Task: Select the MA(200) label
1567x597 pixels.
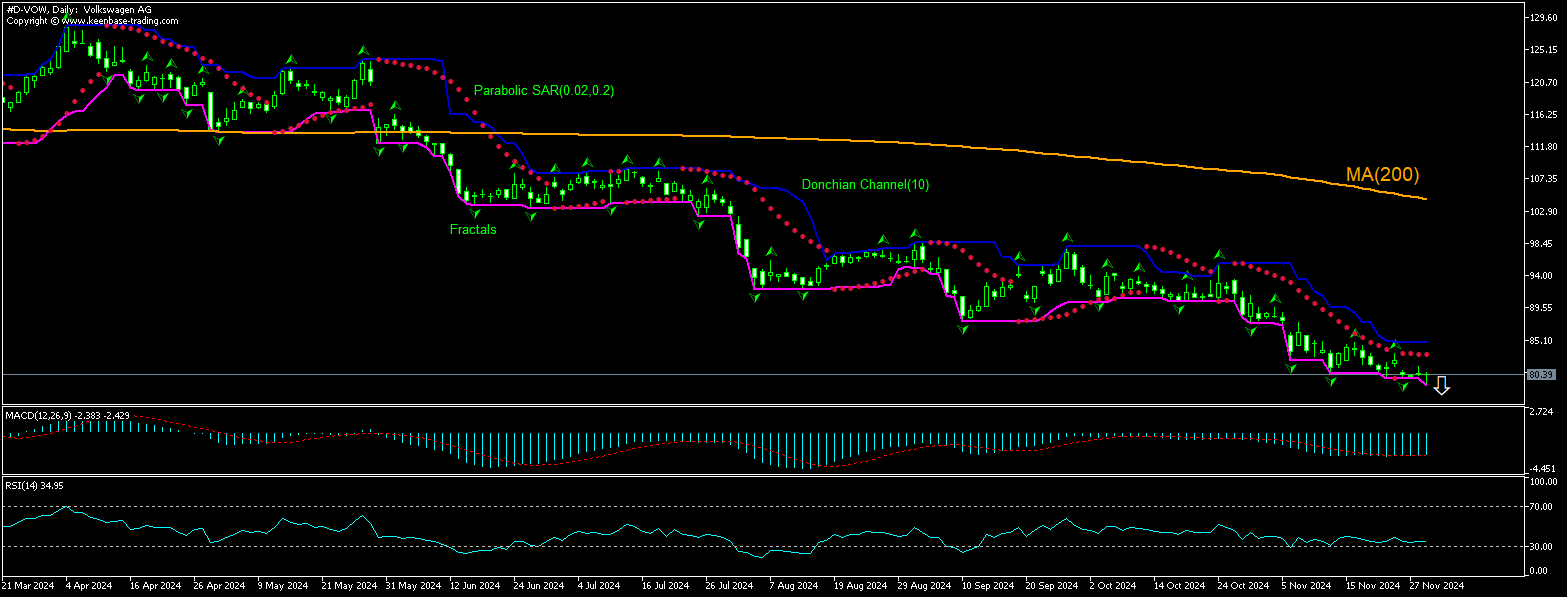Action: coord(1382,174)
